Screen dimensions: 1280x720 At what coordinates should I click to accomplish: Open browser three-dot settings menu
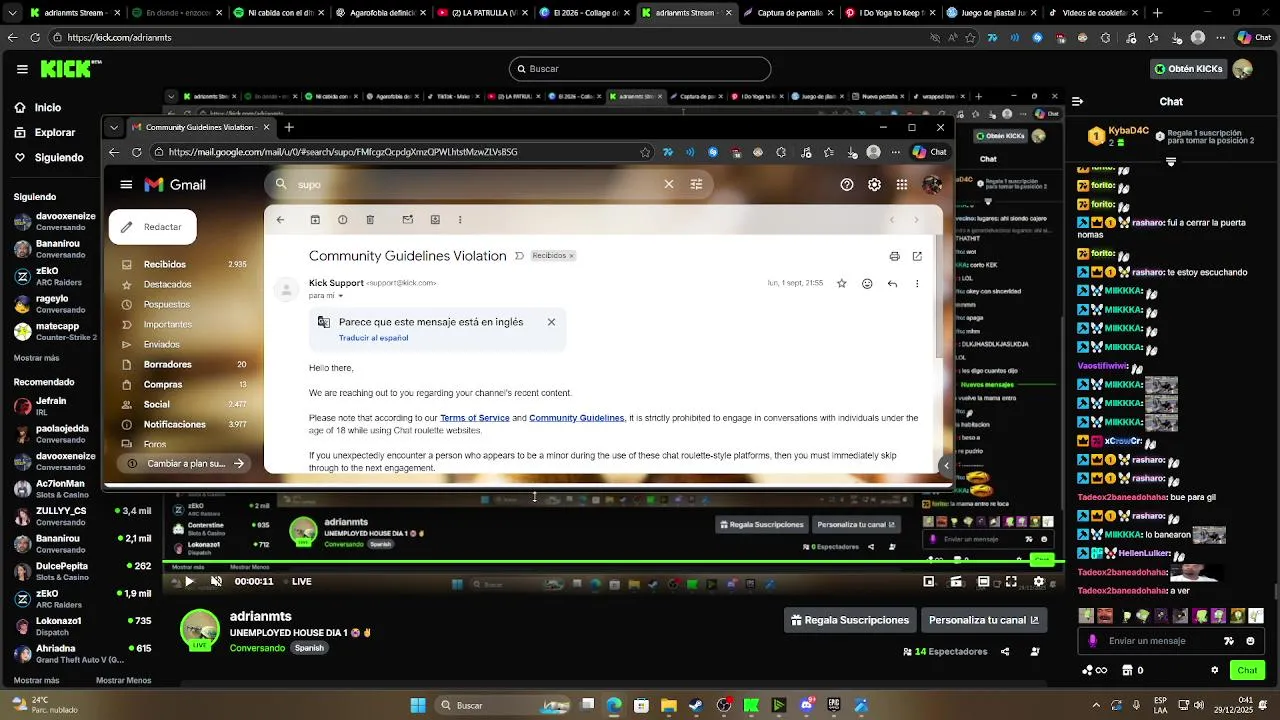tap(1221, 37)
